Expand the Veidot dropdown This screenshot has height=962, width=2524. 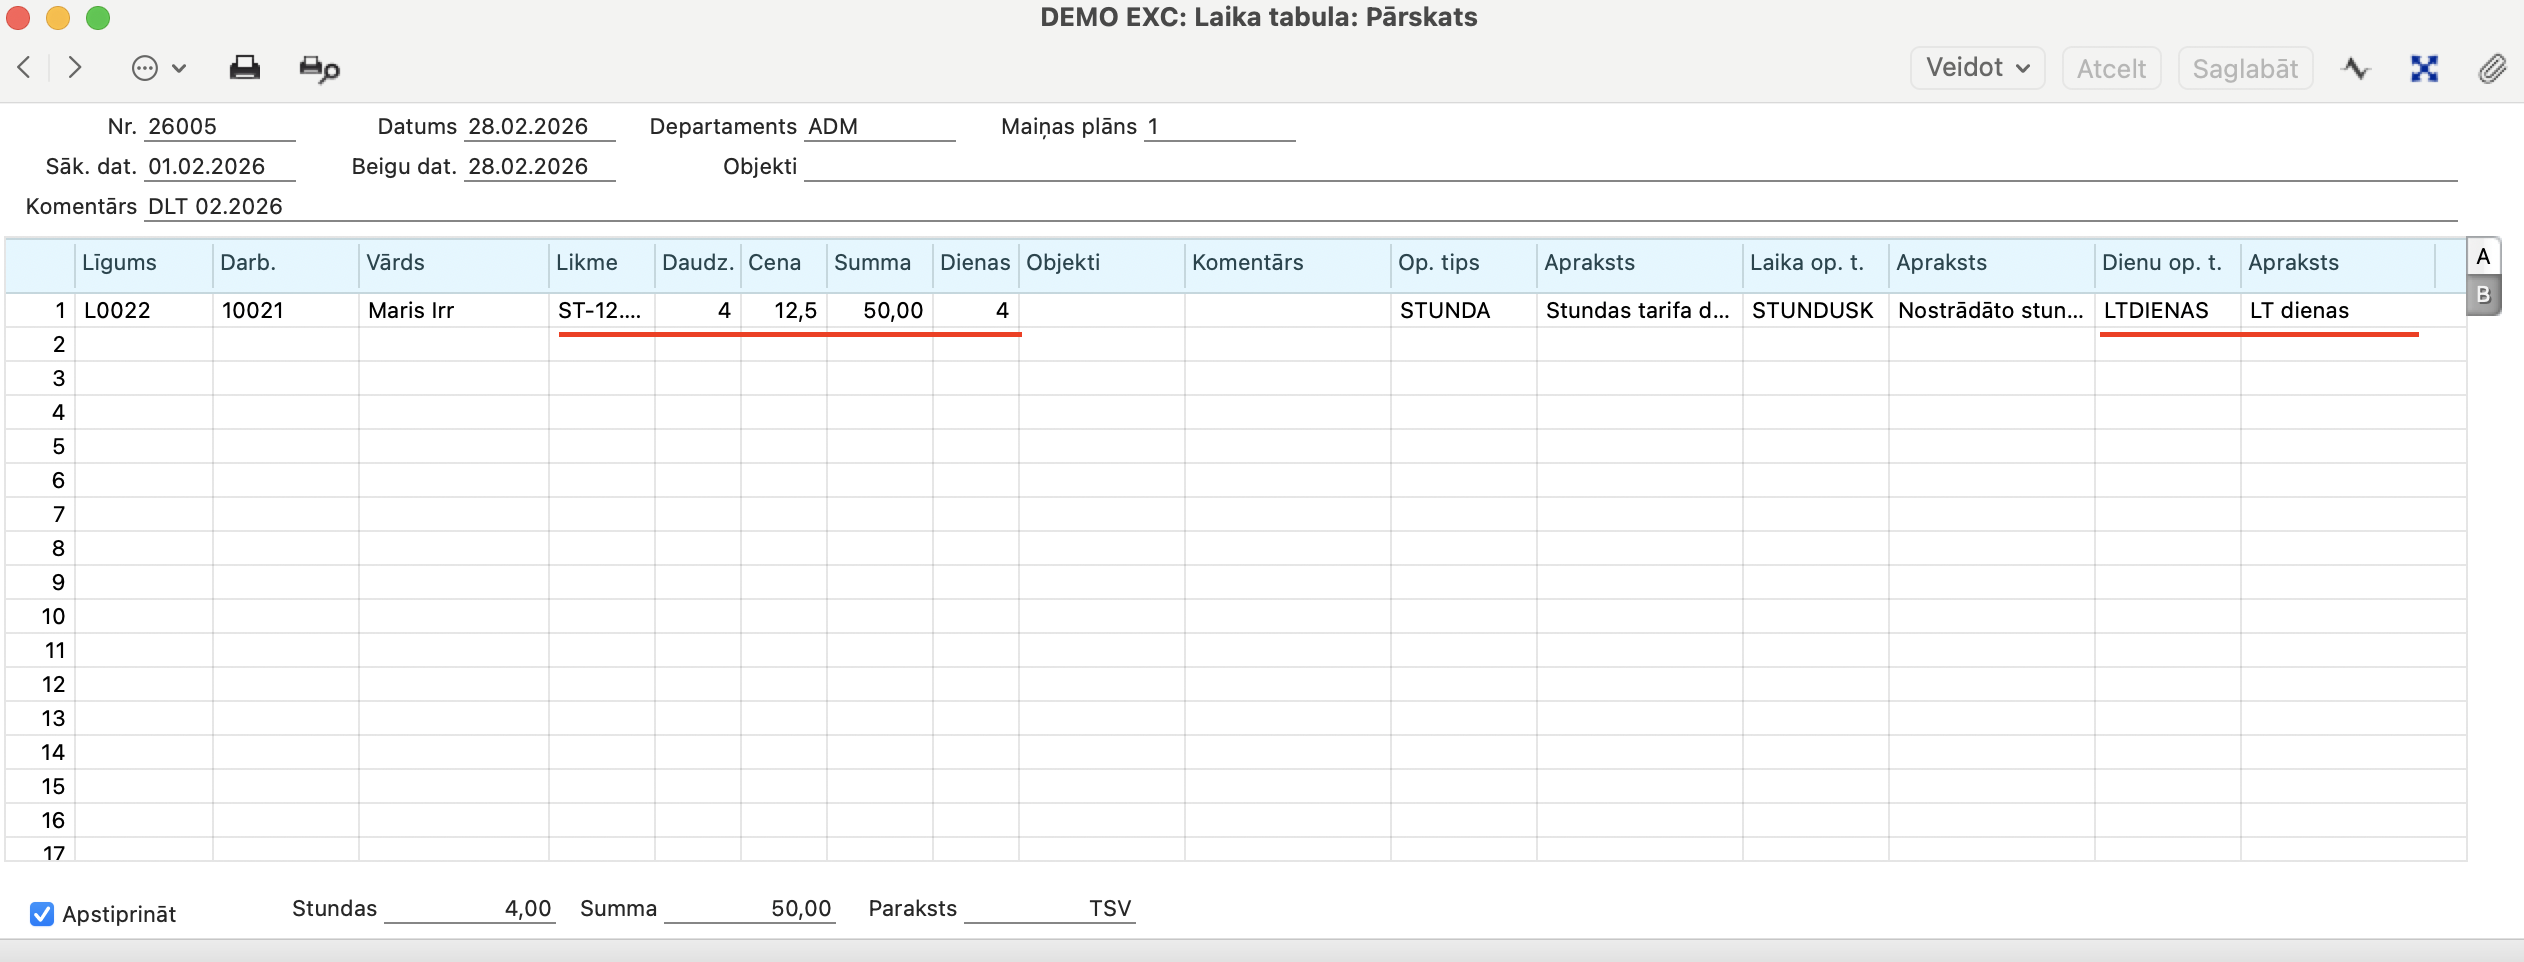pos(1977,68)
